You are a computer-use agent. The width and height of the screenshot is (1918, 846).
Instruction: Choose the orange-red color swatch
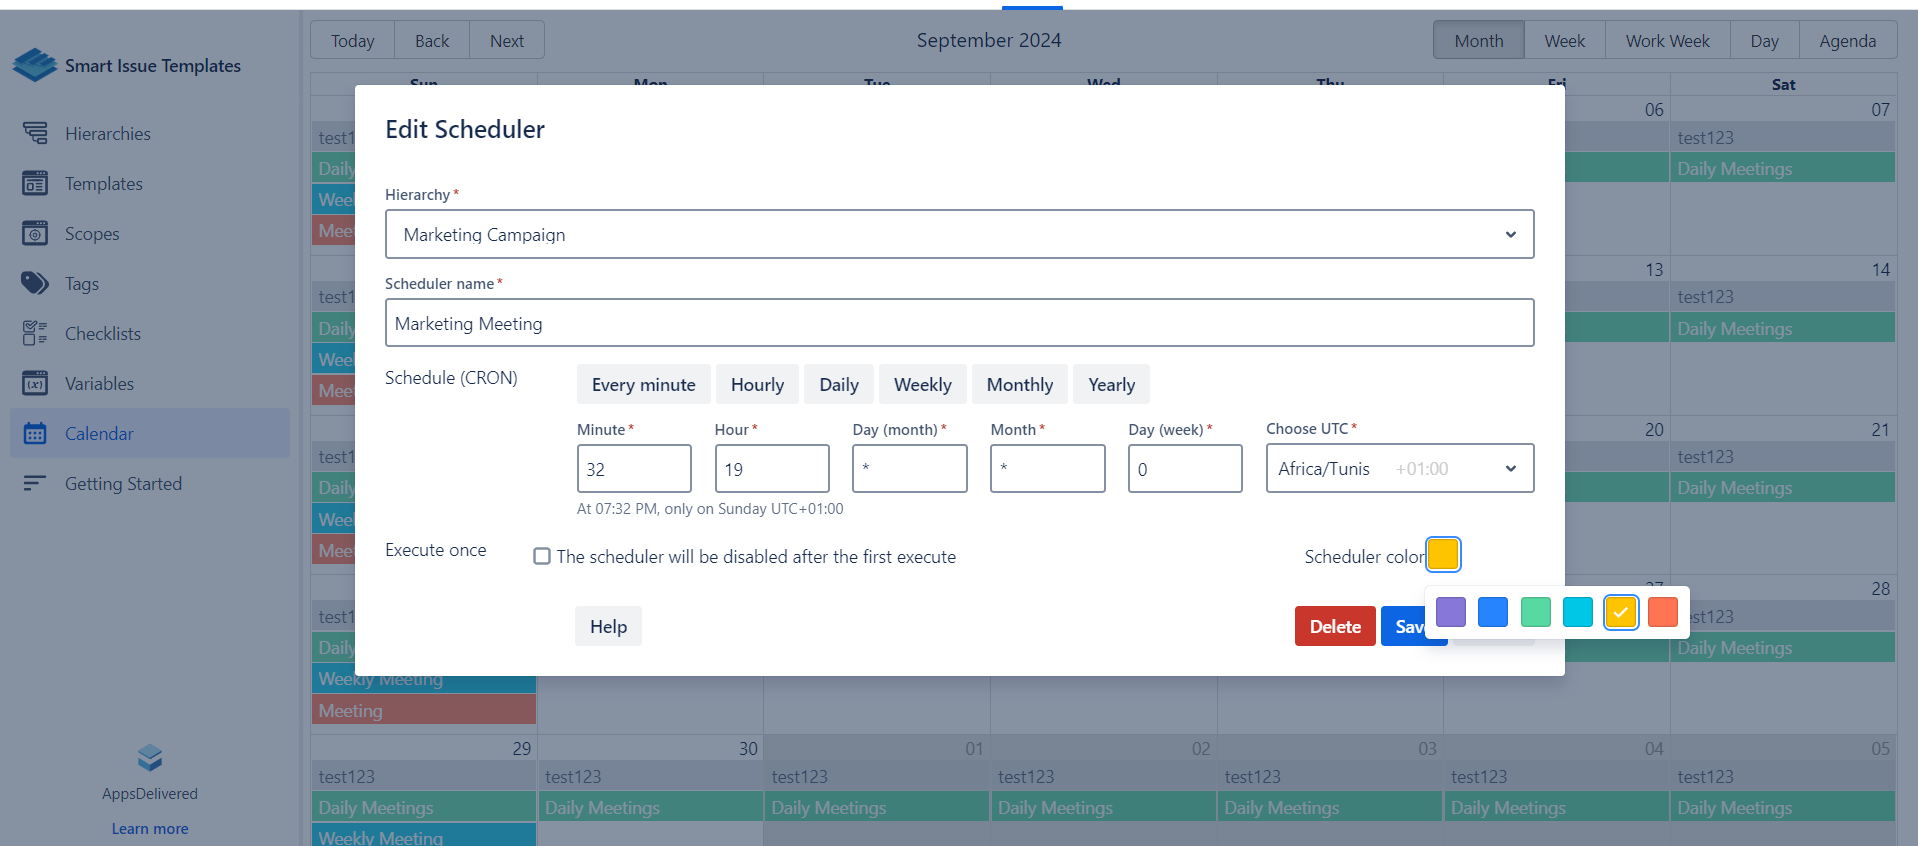click(1662, 612)
